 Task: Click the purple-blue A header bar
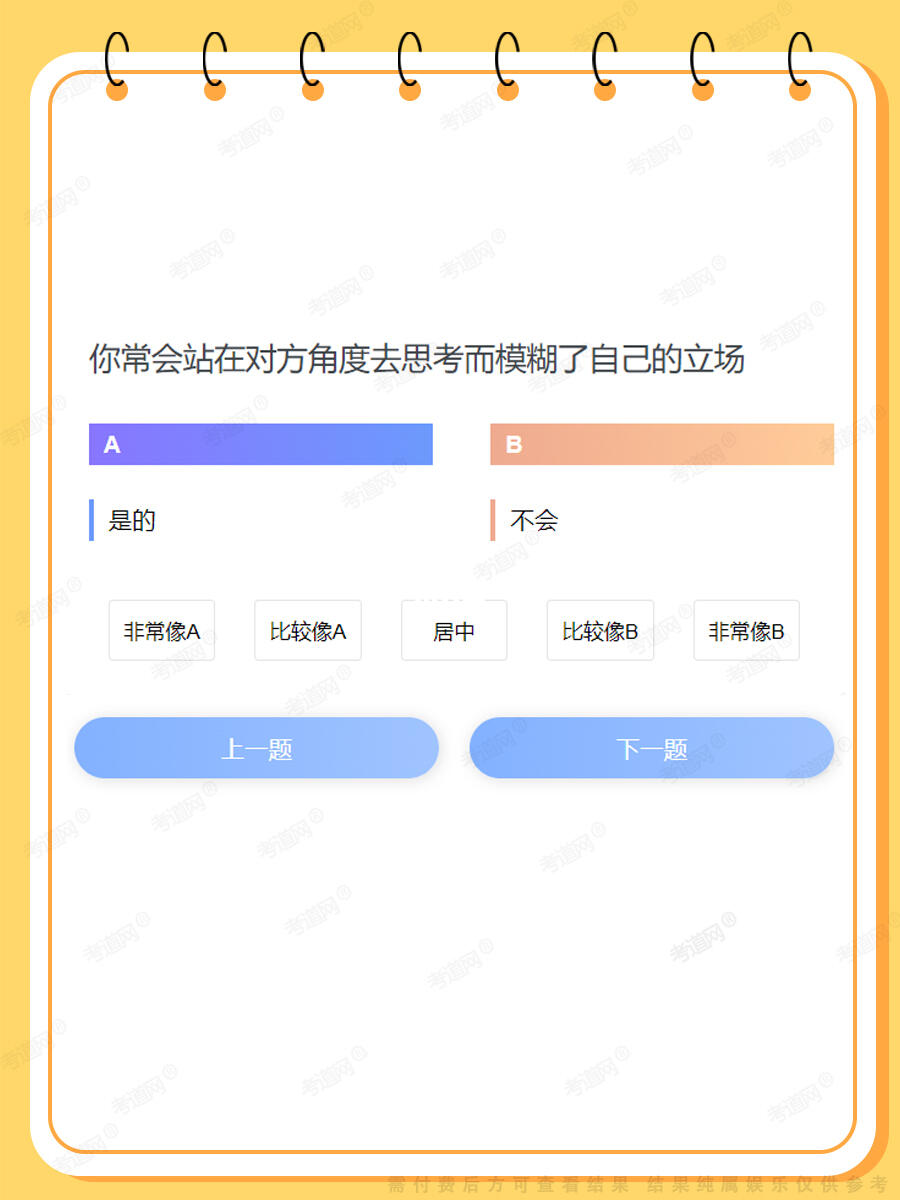[261, 444]
